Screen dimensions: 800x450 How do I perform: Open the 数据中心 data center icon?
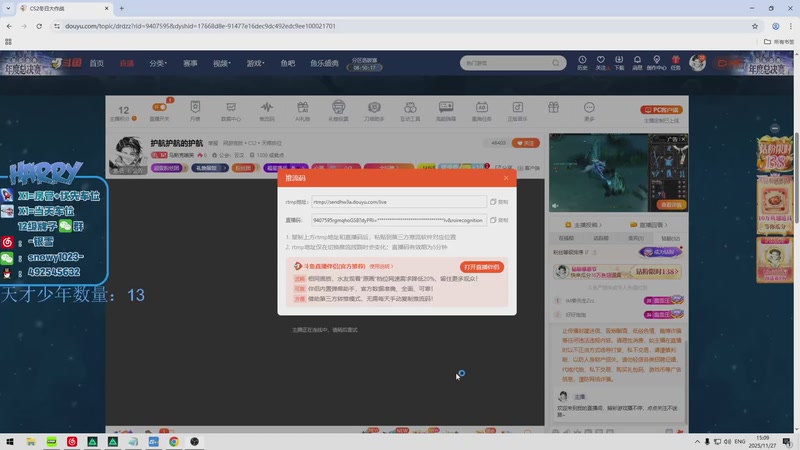click(x=231, y=111)
